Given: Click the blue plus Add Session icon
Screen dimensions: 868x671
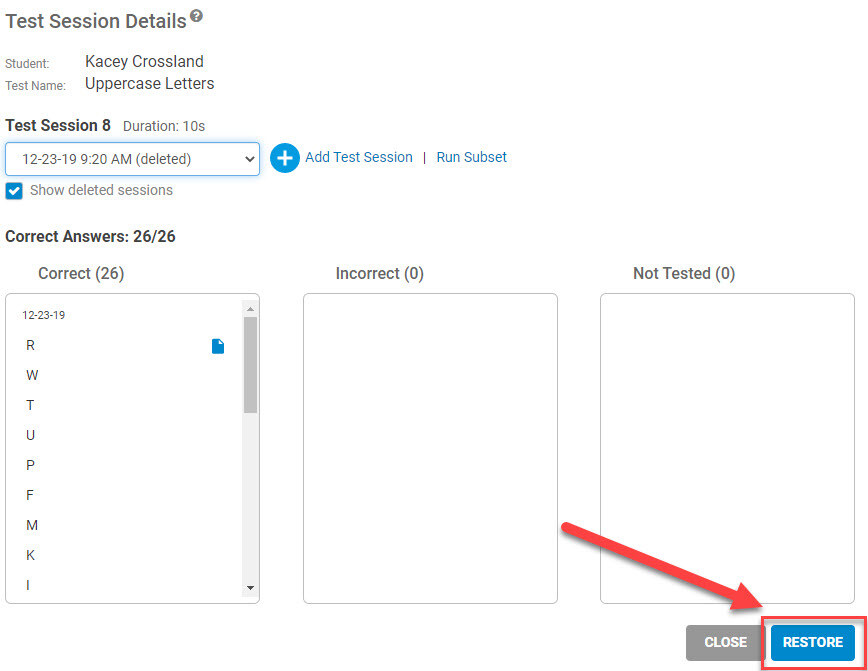Looking at the screenshot, I should (284, 158).
